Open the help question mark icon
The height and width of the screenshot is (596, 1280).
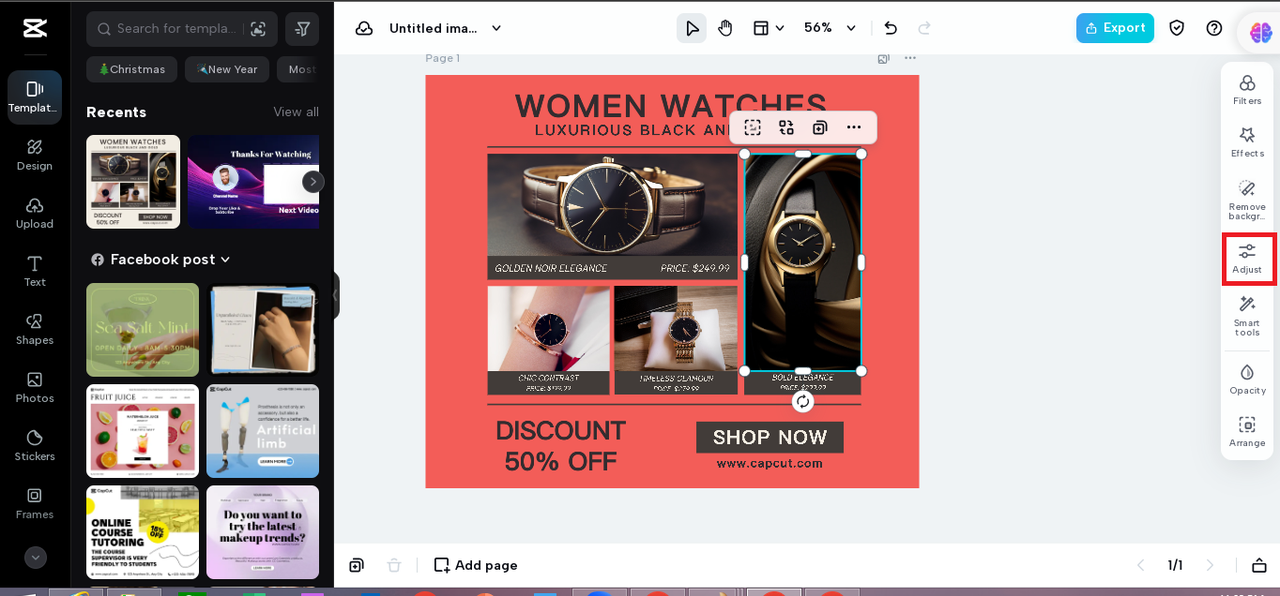coord(1214,28)
